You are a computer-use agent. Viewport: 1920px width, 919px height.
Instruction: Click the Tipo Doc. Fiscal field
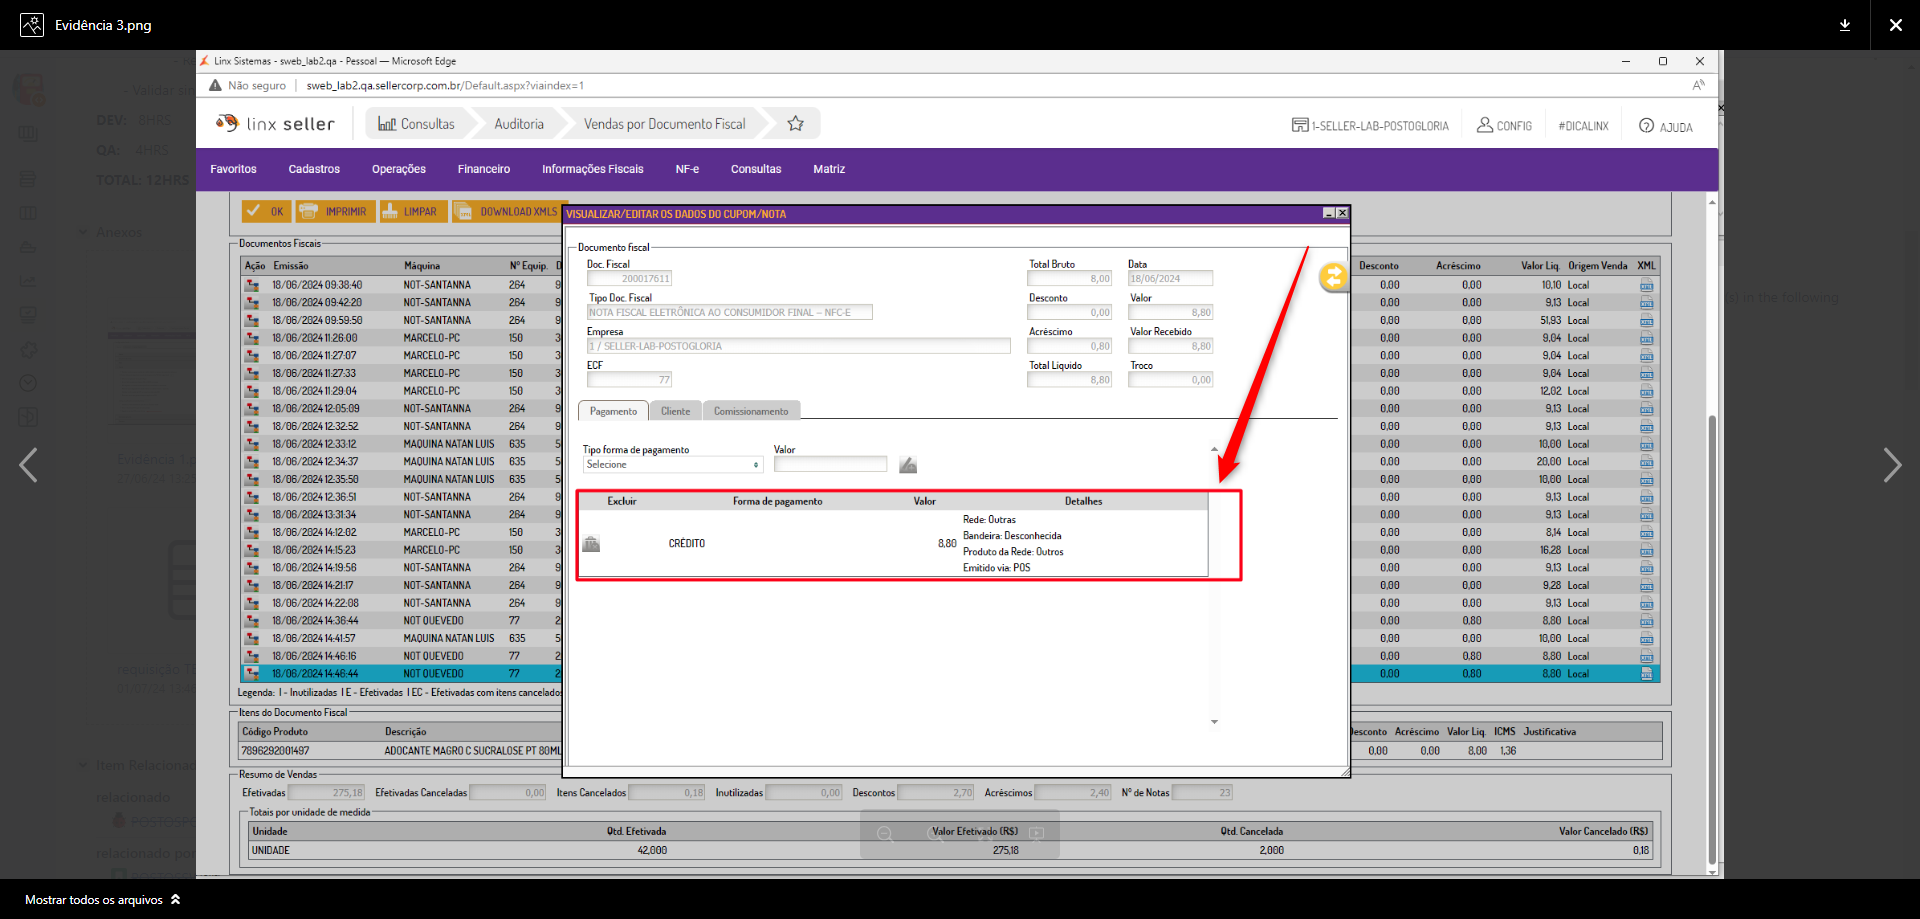(x=730, y=313)
